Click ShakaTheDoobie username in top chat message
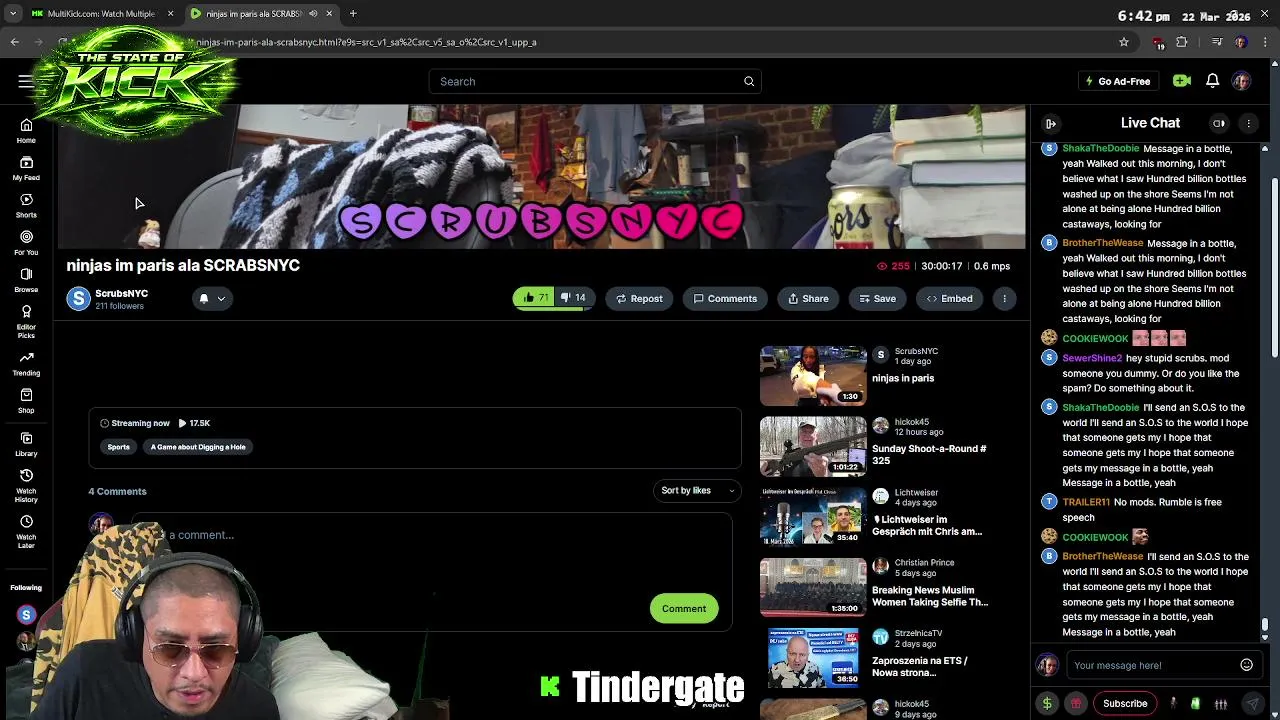 click(1100, 148)
